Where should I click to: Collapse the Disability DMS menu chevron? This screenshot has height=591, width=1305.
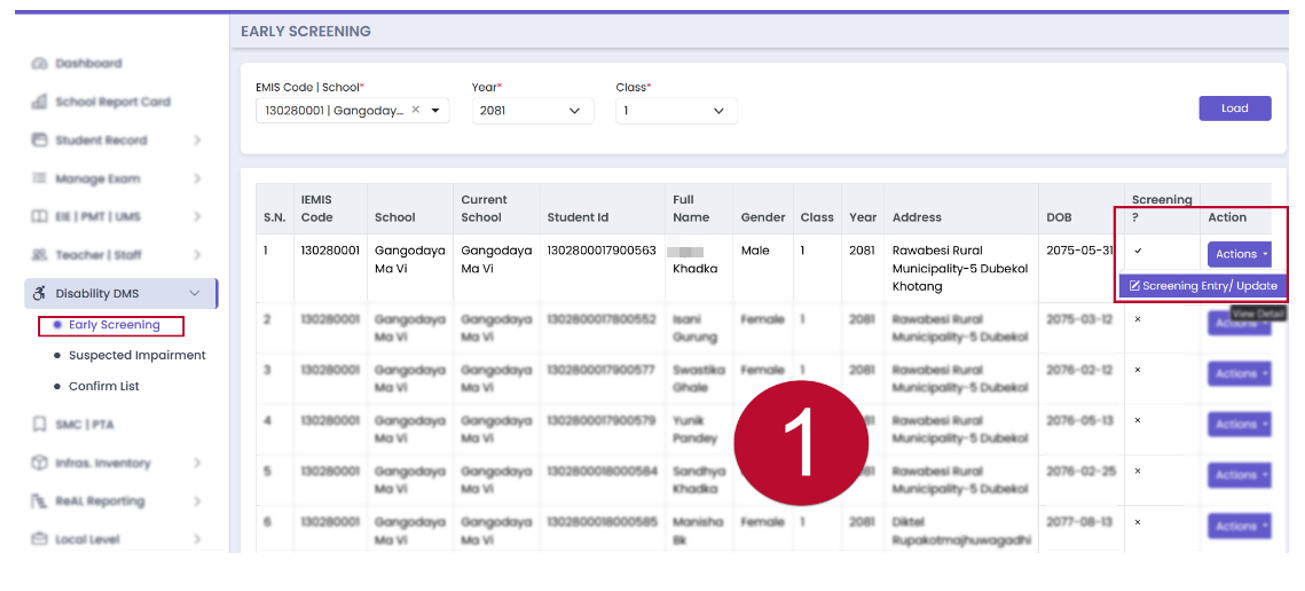pos(195,293)
